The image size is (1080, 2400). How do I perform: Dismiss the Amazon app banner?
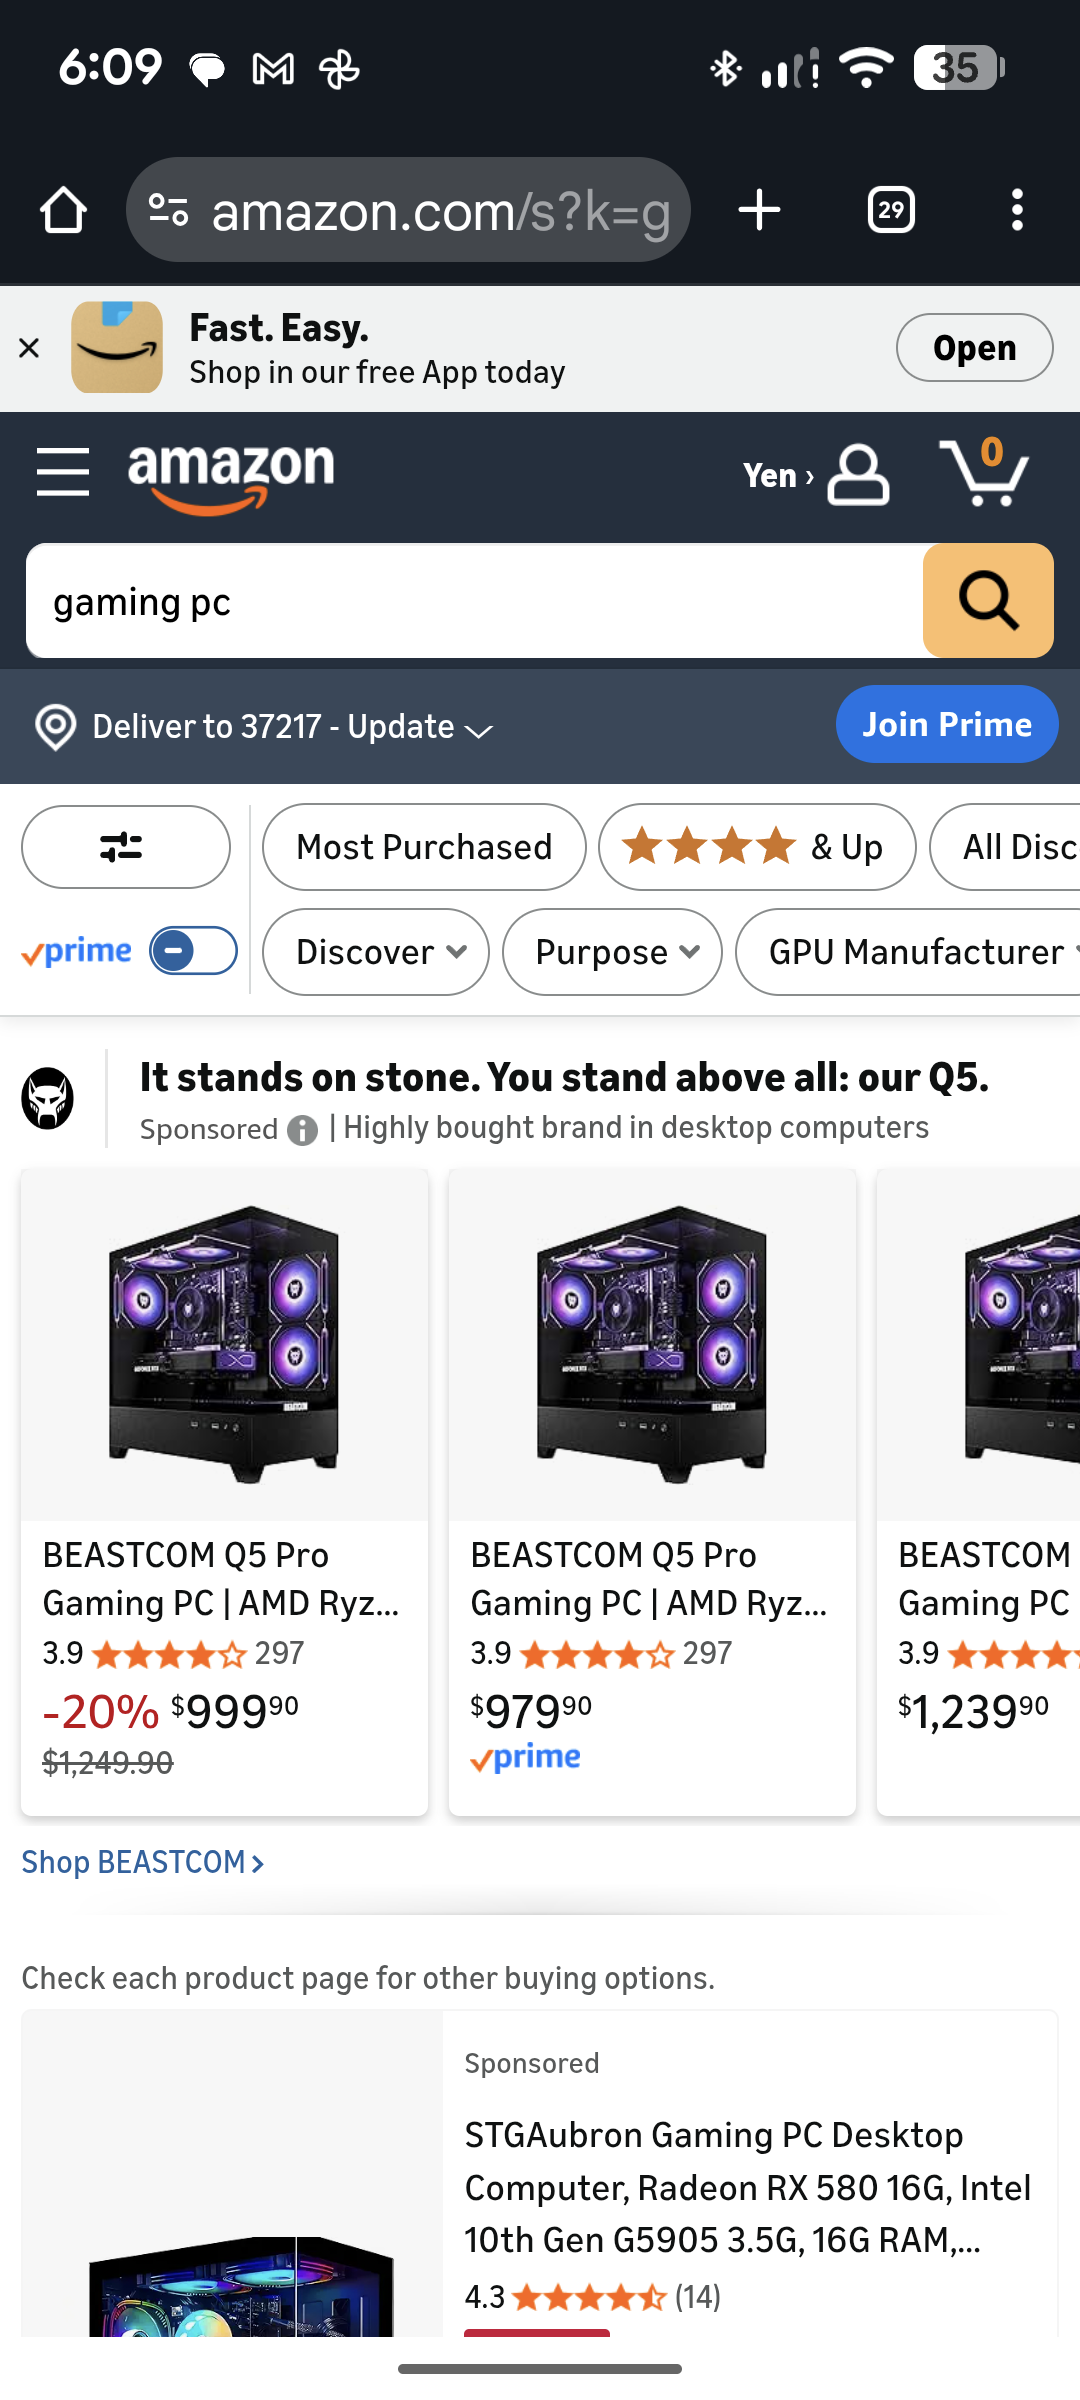click(29, 348)
